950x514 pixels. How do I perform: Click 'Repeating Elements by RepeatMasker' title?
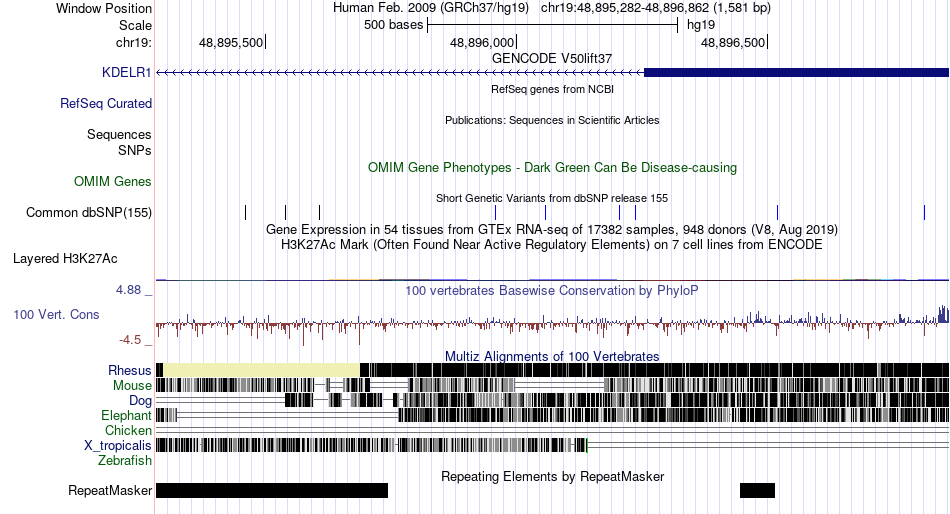pyautogui.click(x=552, y=476)
